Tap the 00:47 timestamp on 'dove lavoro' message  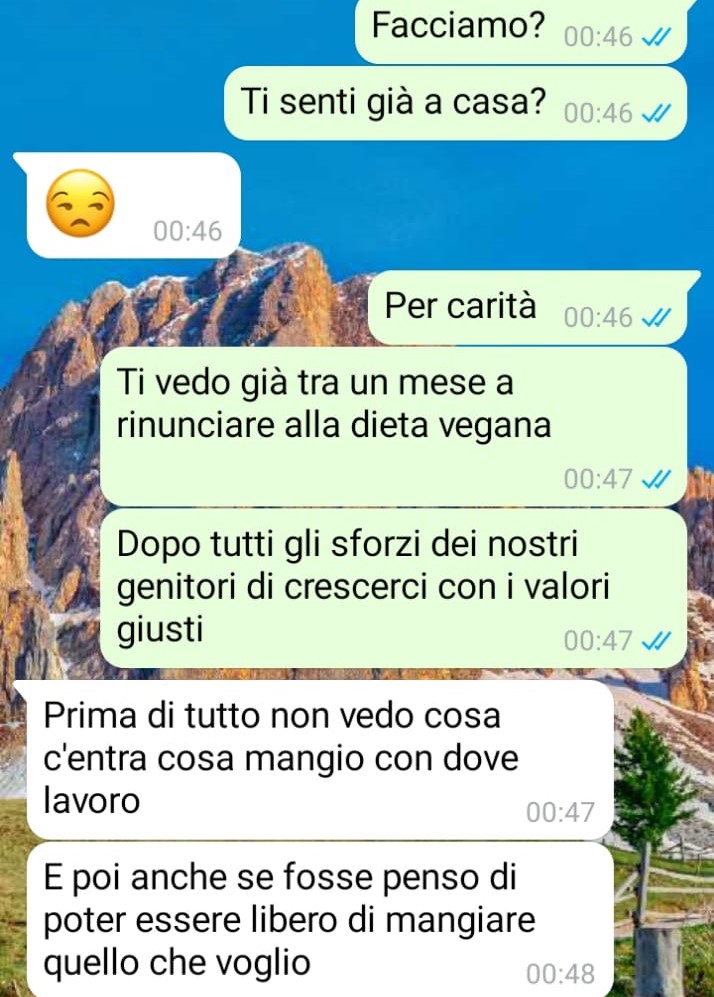tap(560, 812)
